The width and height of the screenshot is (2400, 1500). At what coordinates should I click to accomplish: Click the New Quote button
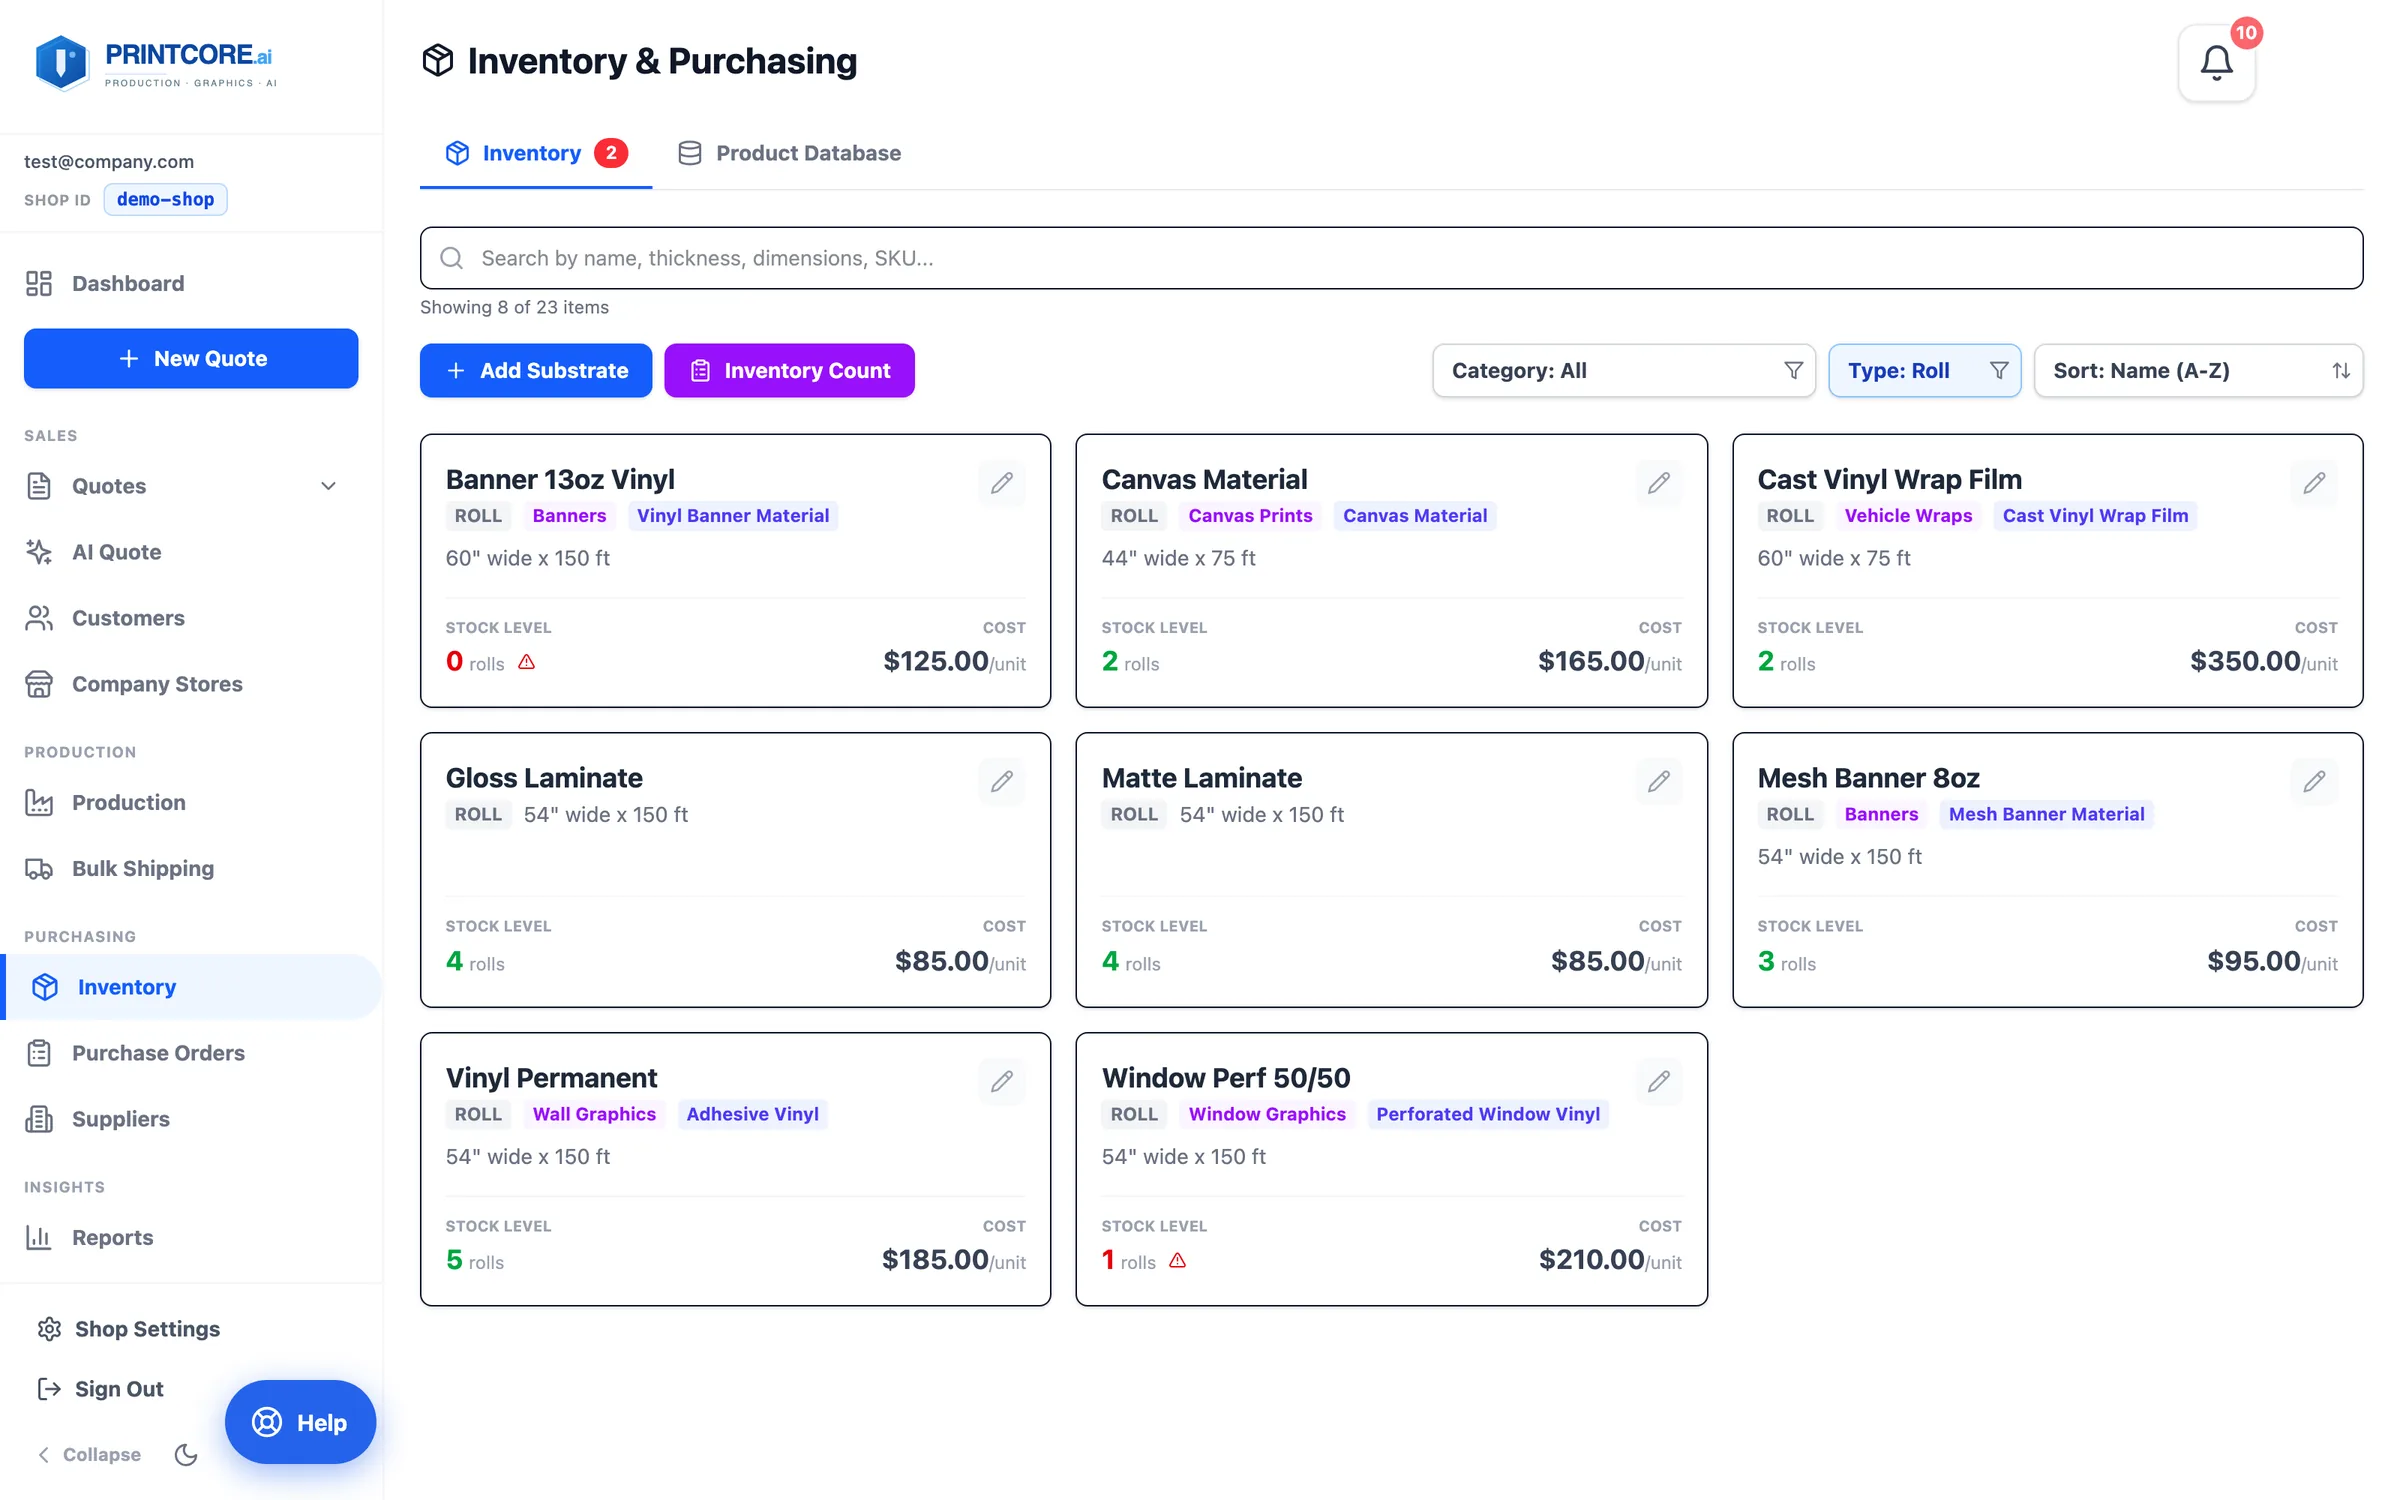pos(191,358)
